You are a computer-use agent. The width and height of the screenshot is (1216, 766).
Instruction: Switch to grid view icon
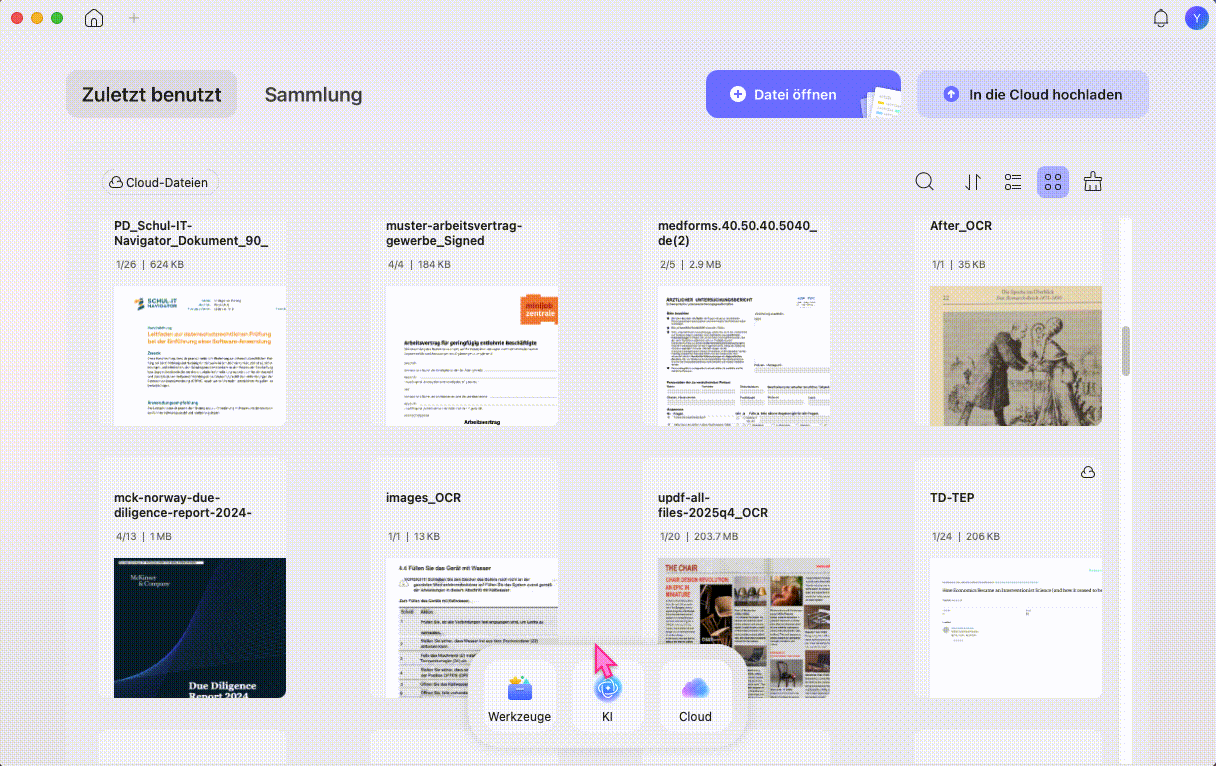[x=1053, y=182]
